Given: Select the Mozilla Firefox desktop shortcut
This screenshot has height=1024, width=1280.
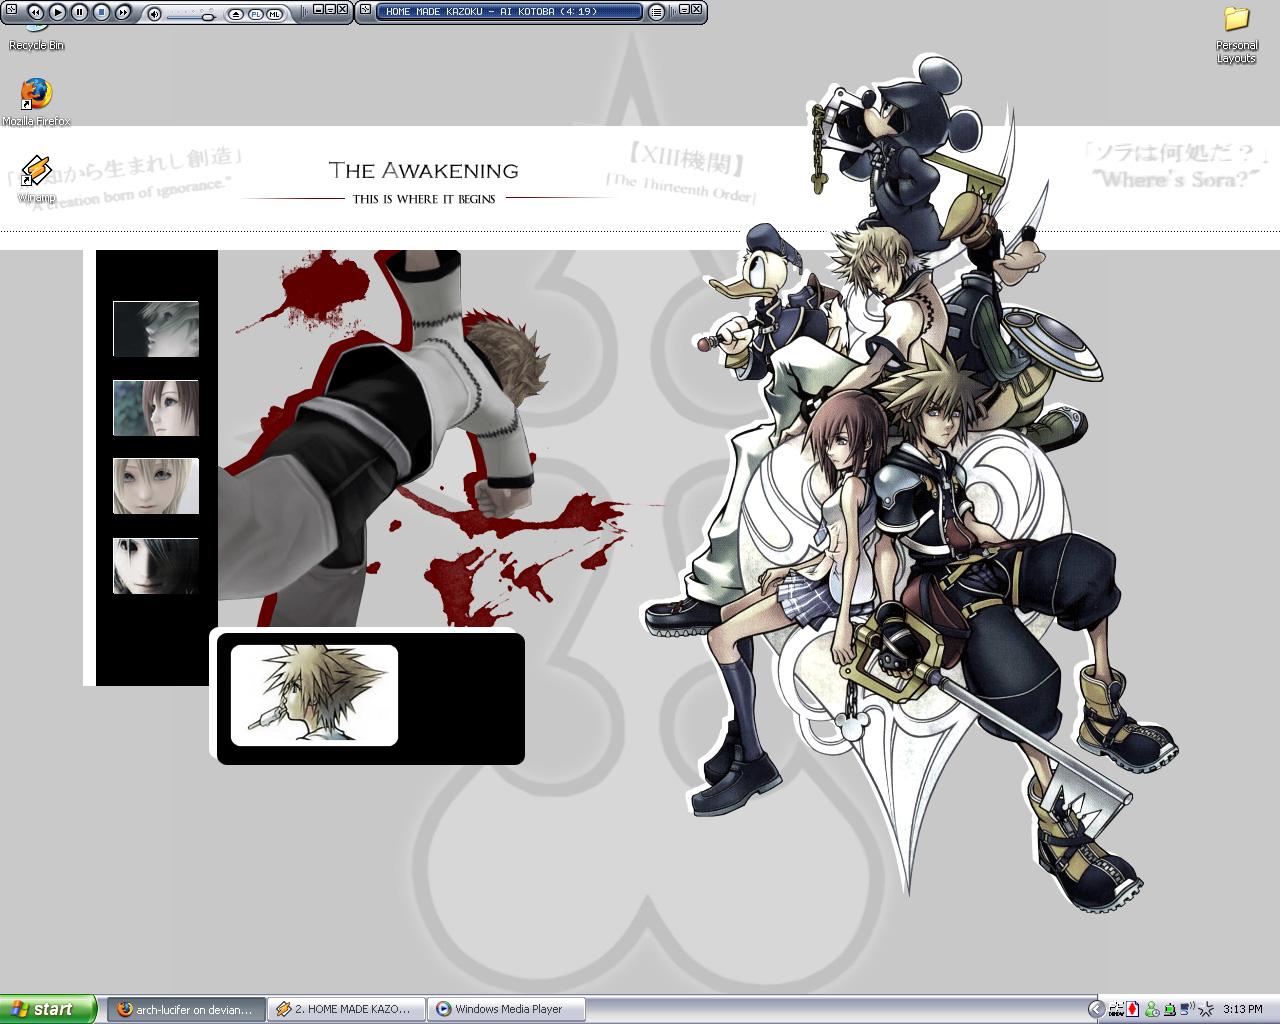Looking at the screenshot, I should [36, 102].
